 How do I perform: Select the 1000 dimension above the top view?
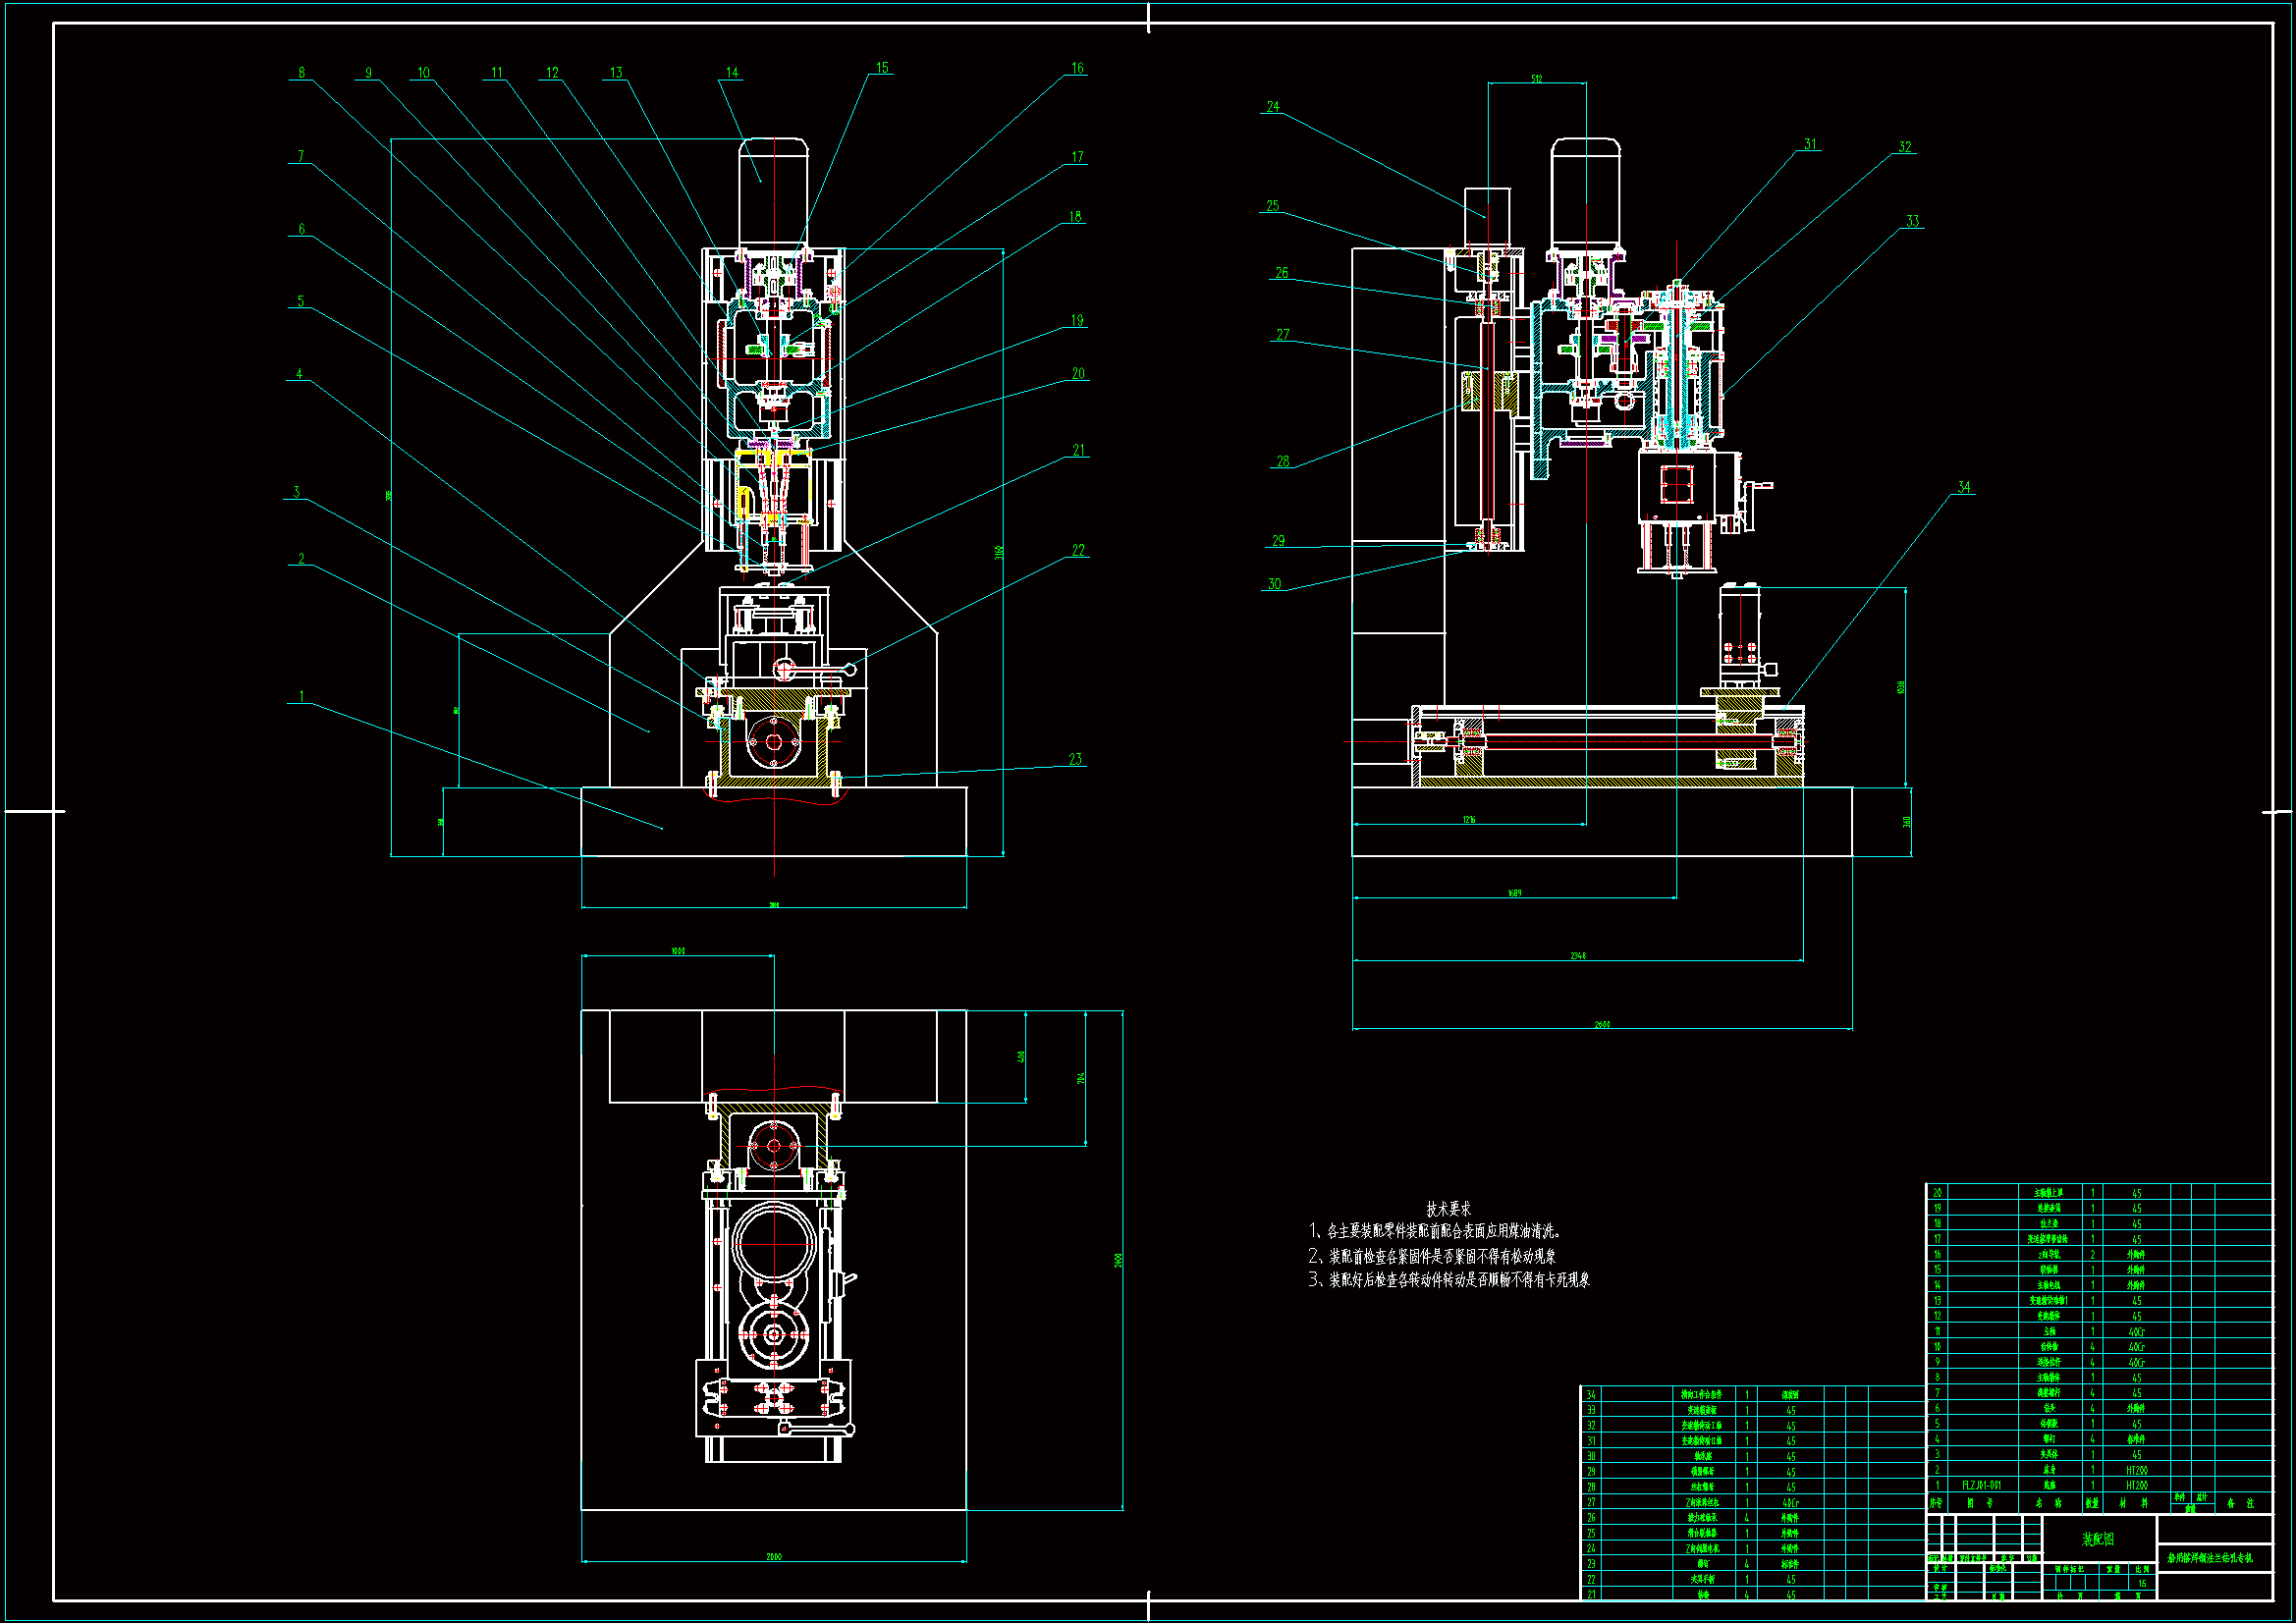point(678,951)
